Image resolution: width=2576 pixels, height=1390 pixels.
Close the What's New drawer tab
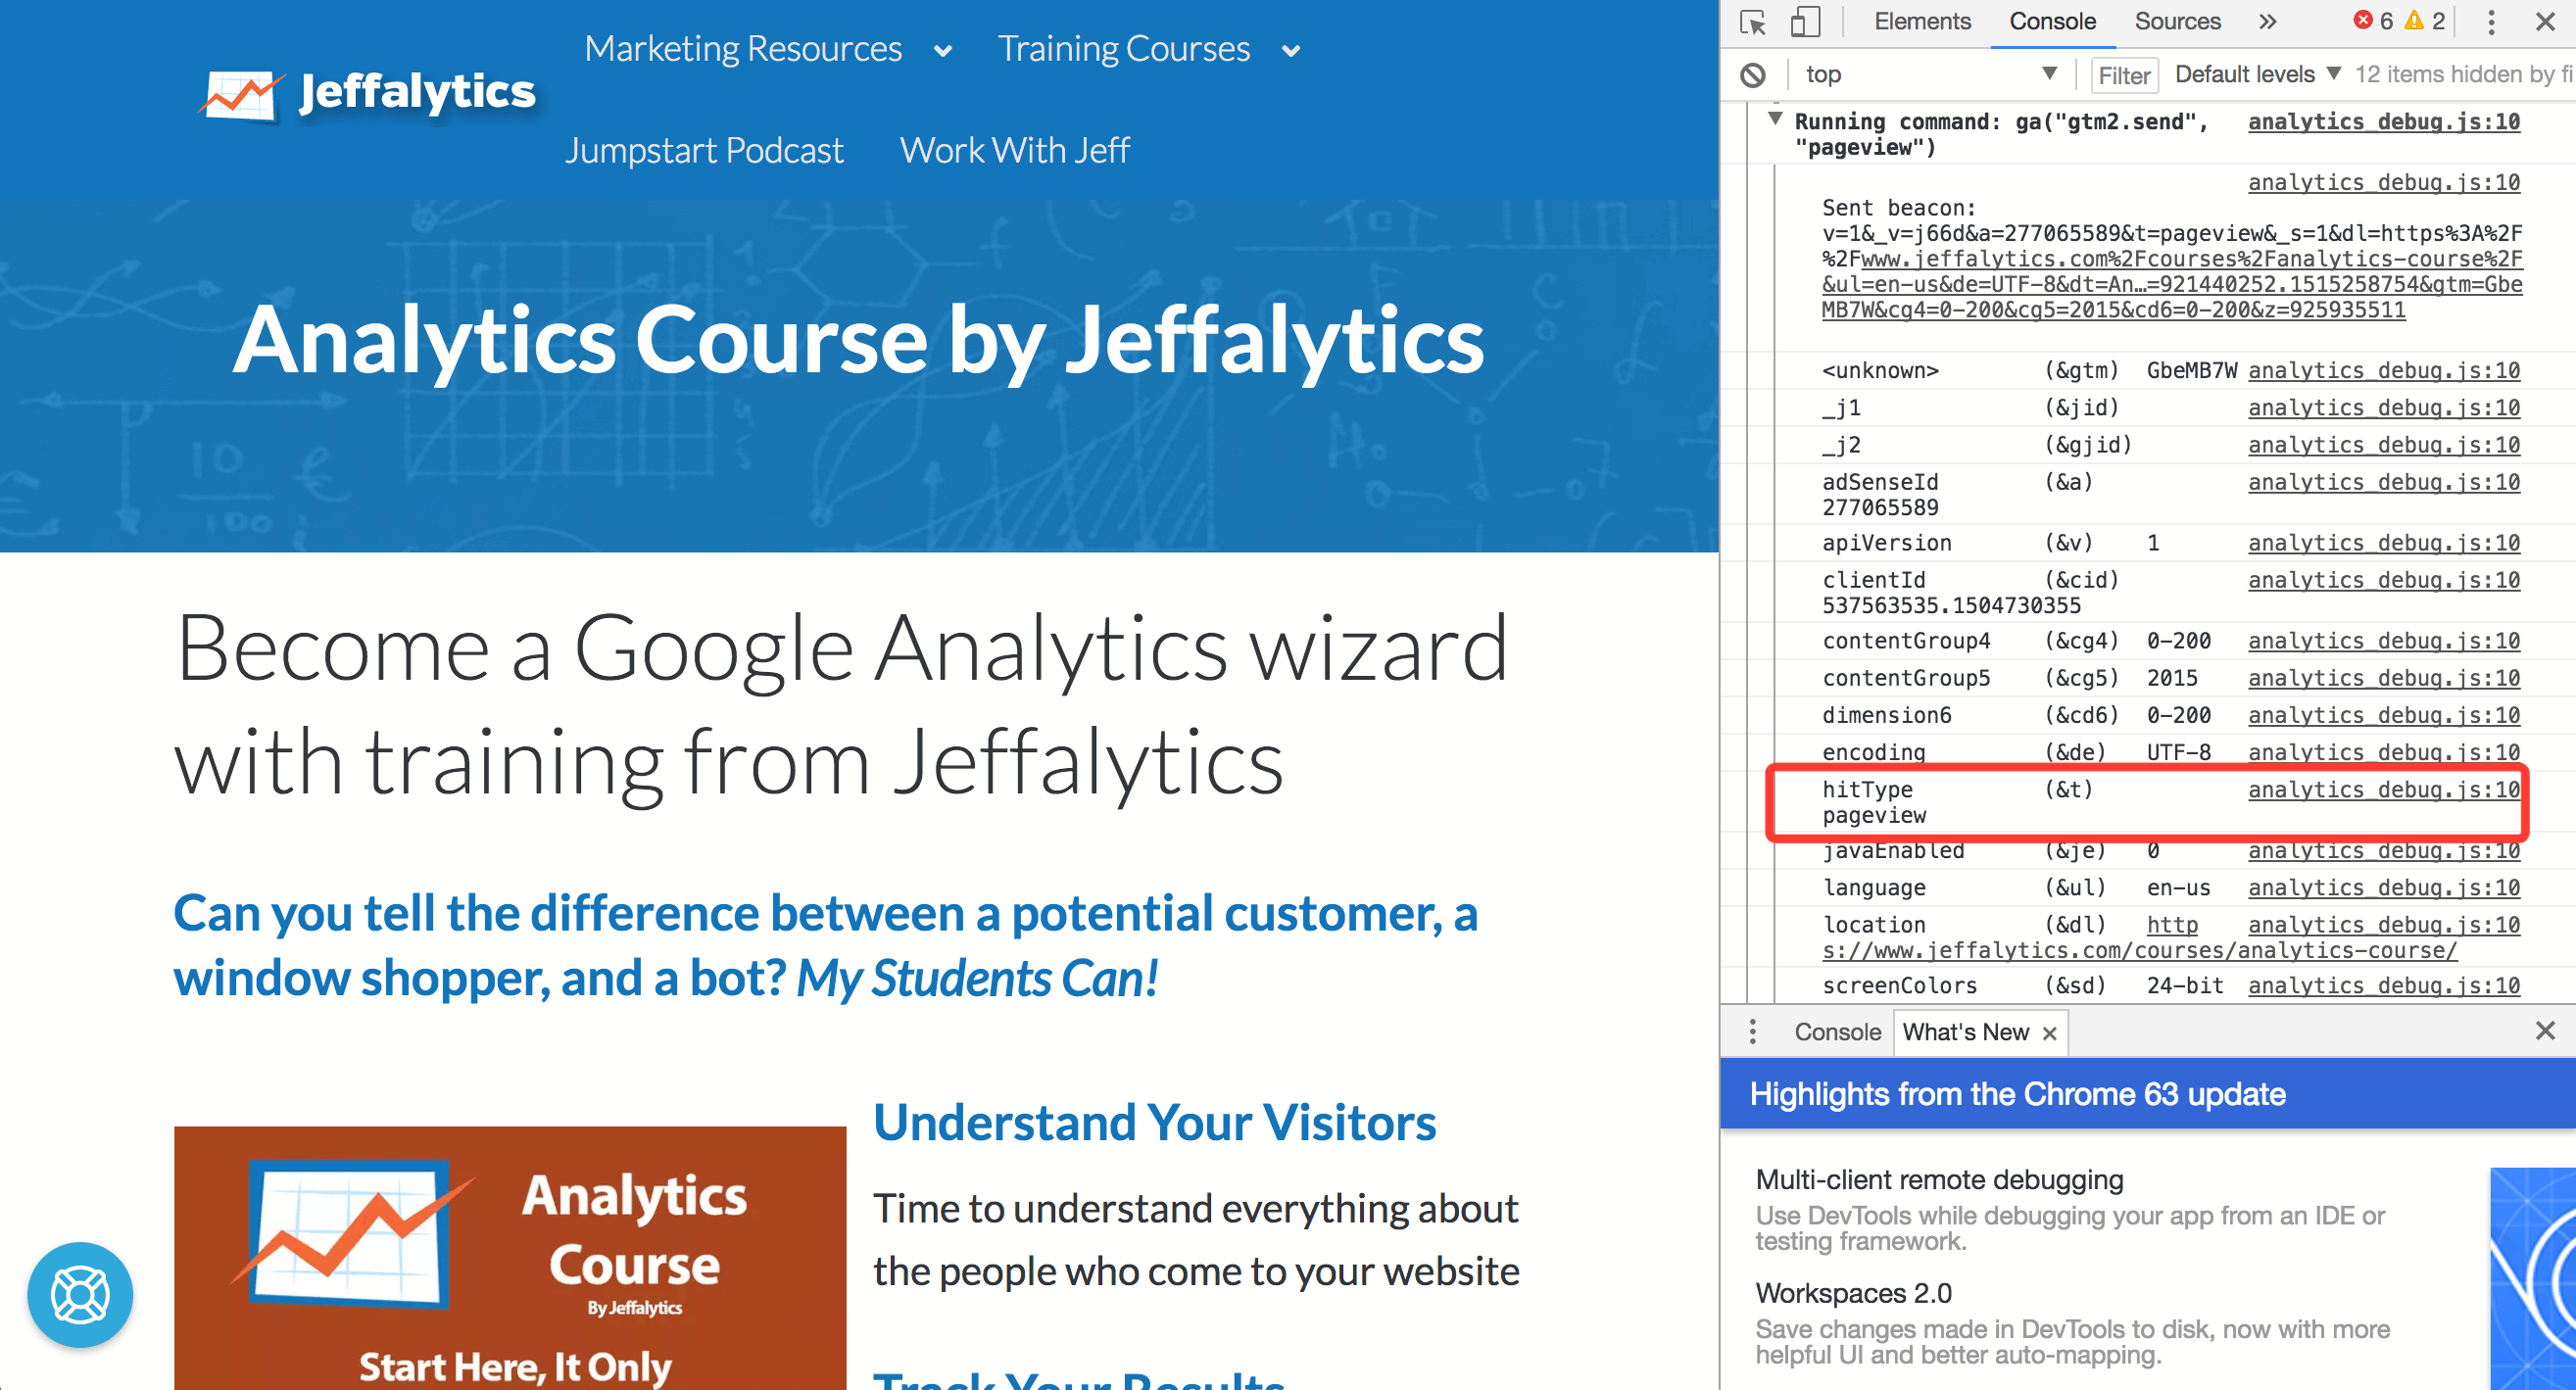[2050, 1033]
